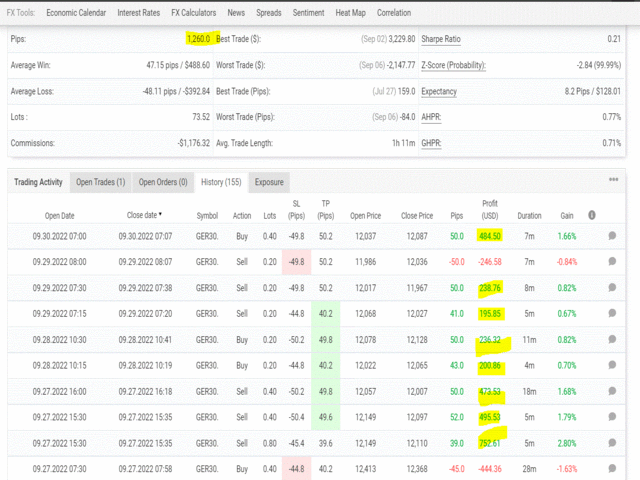Click comment icon on the -1.63% gain row
The image size is (640, 480).
(612, 470)
